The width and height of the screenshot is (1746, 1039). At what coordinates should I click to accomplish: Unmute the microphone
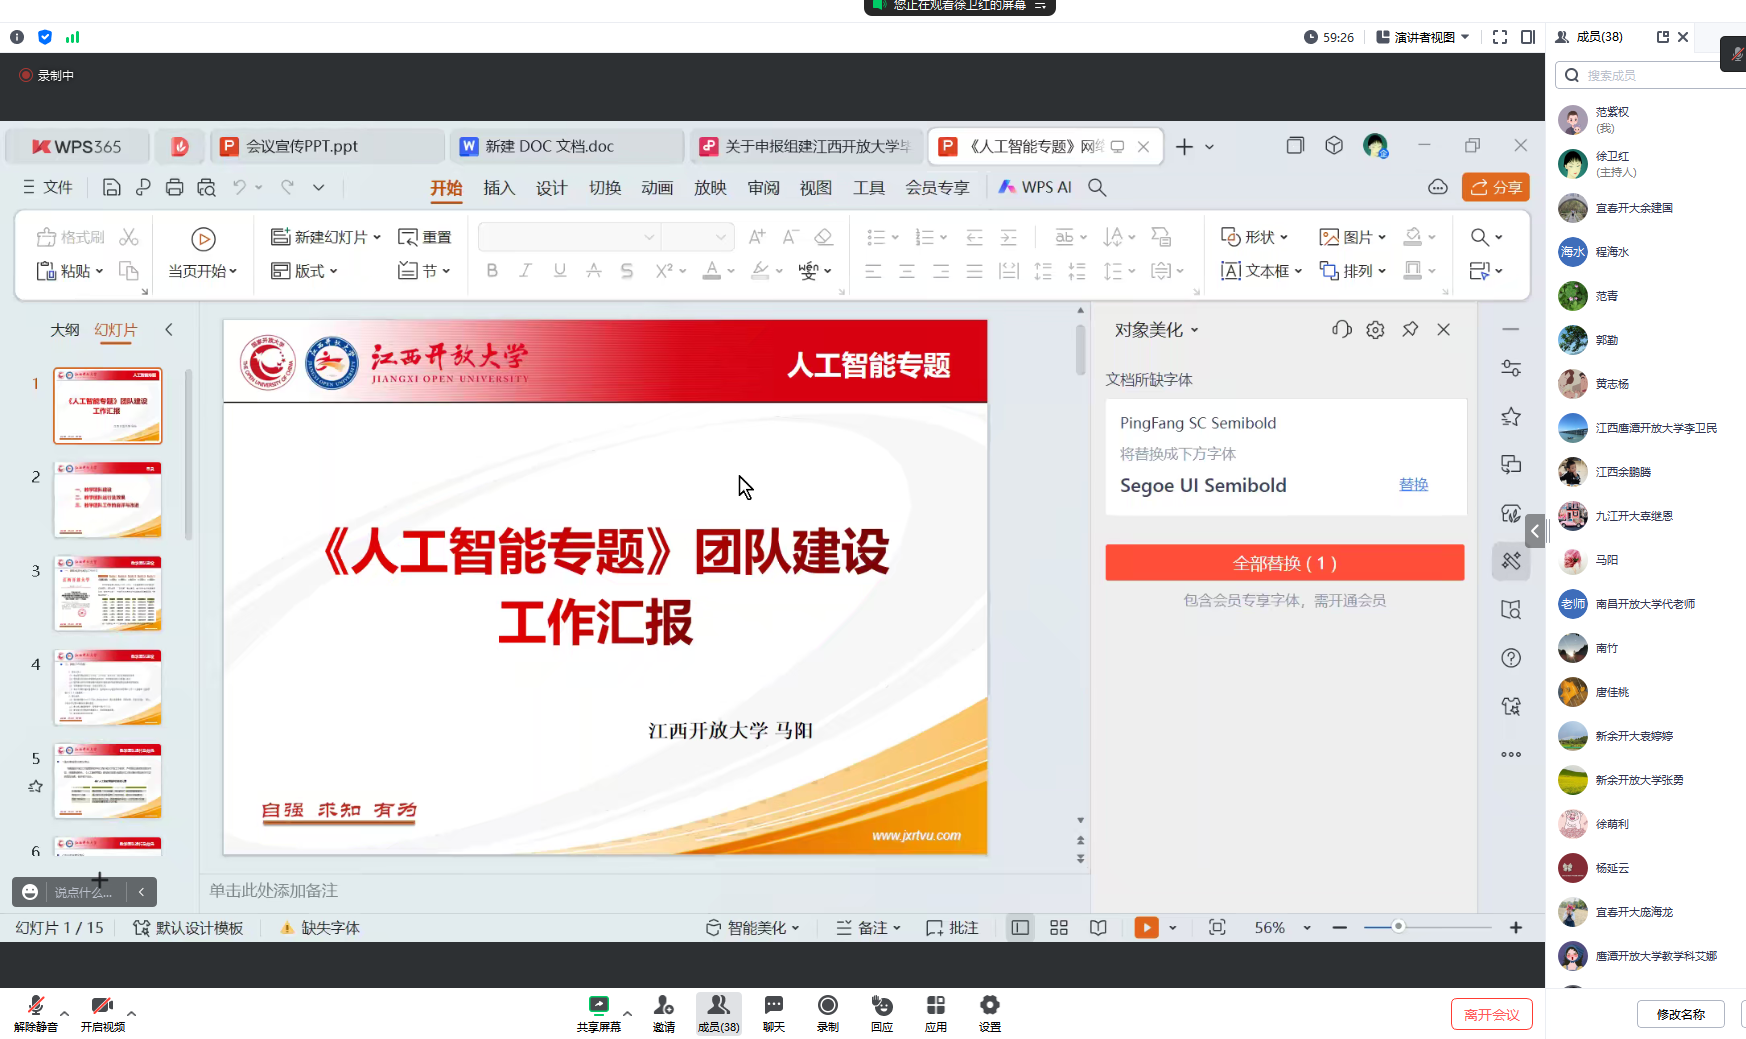click(36, 1006)
